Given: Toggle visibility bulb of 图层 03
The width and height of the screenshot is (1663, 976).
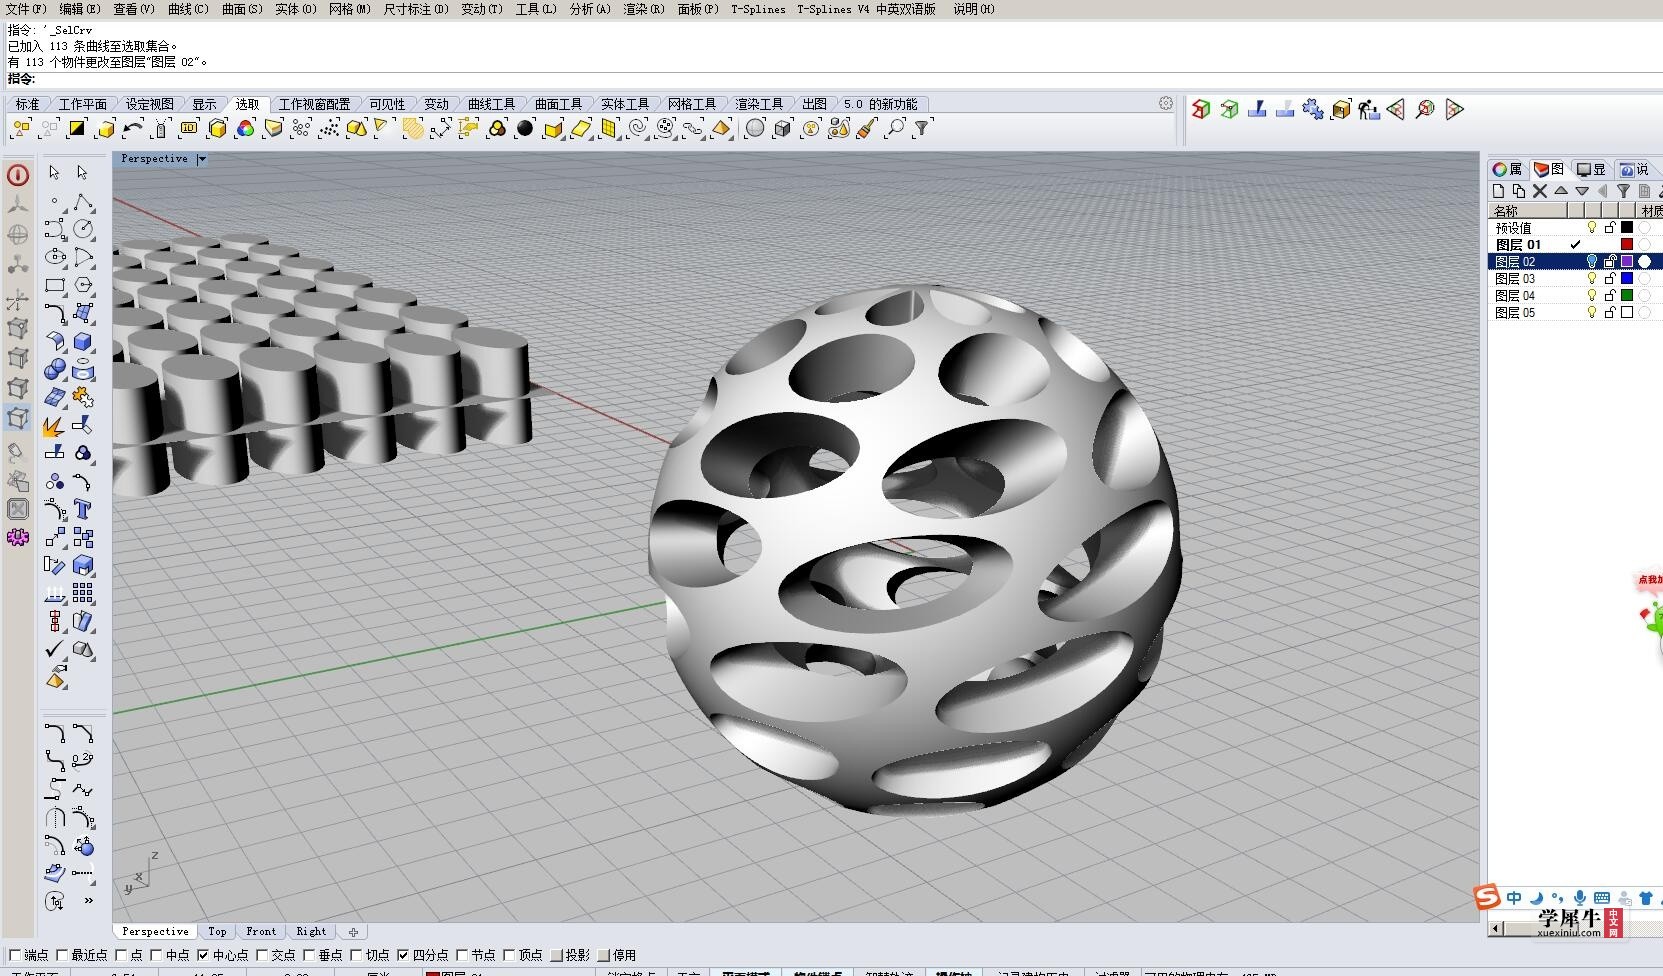Looking at the screenshot, I should coord(1592,279).
